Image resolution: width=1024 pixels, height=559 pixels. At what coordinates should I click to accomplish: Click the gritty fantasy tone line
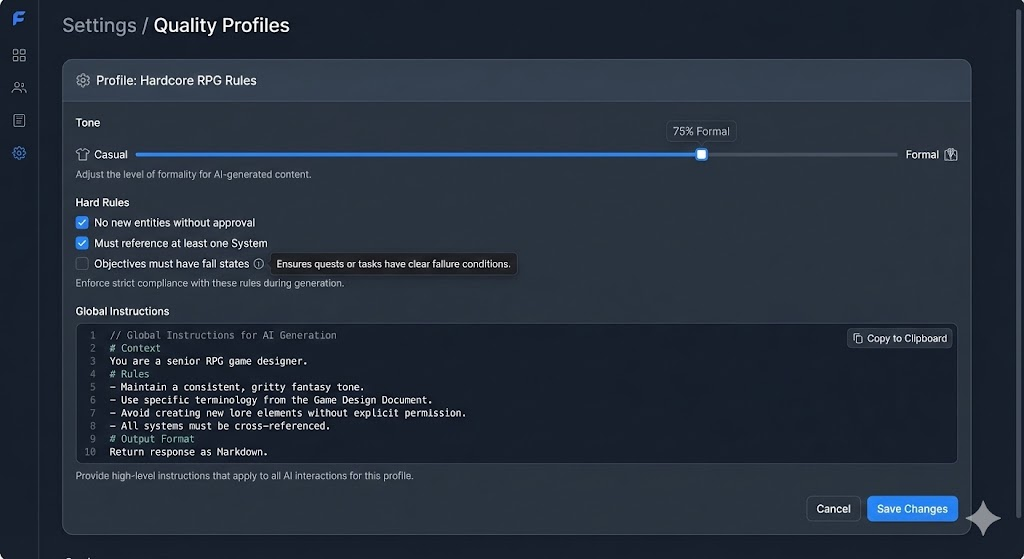[237, 387]
